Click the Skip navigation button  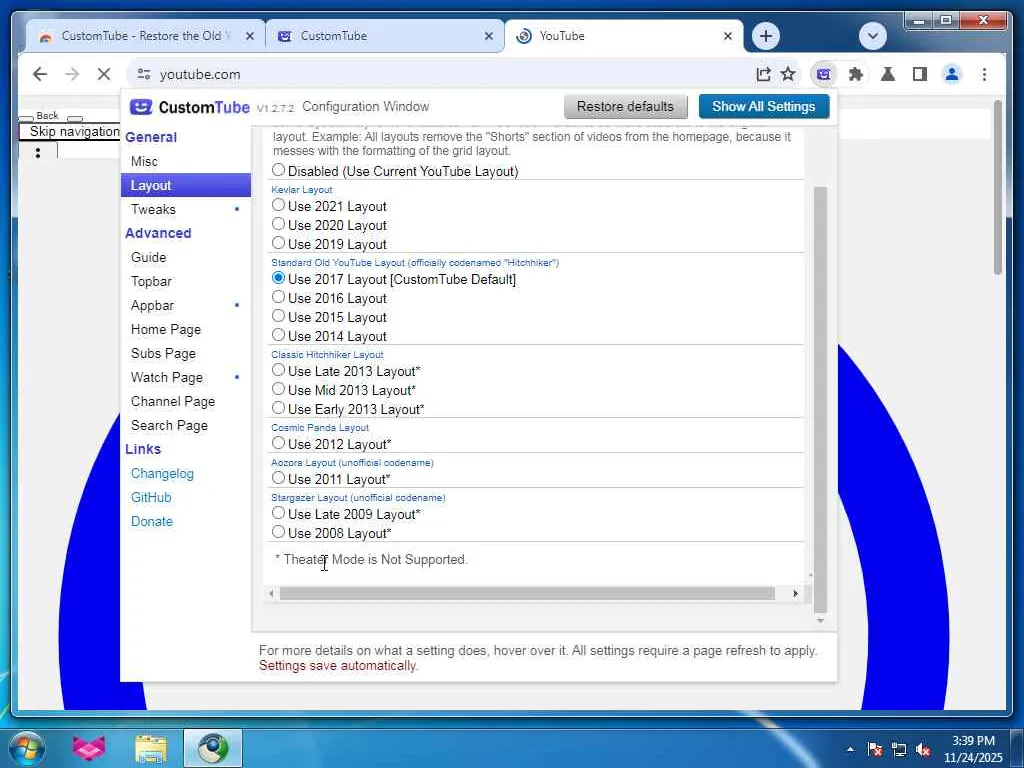point(71,131)
